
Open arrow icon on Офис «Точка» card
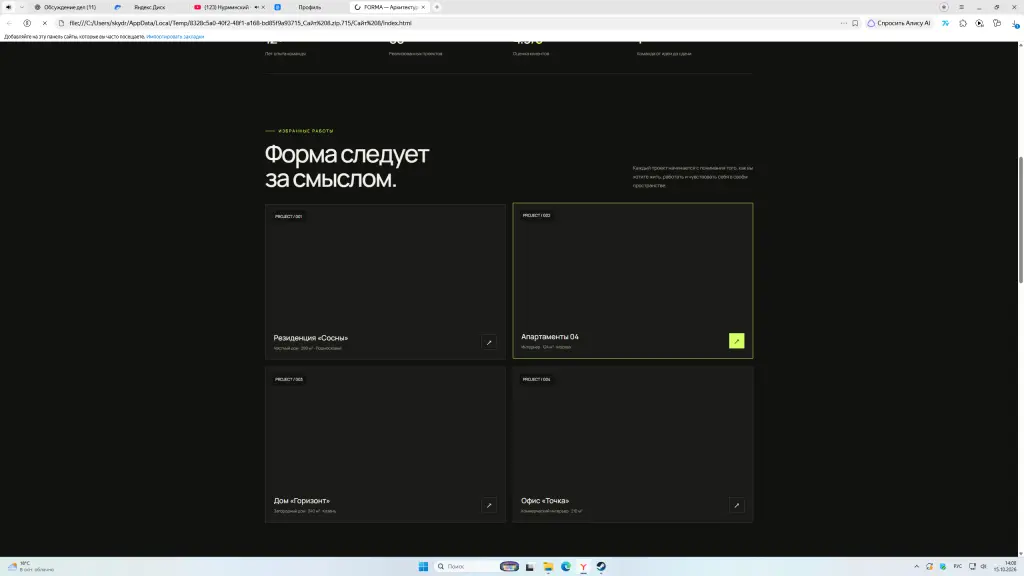[736, 505]
